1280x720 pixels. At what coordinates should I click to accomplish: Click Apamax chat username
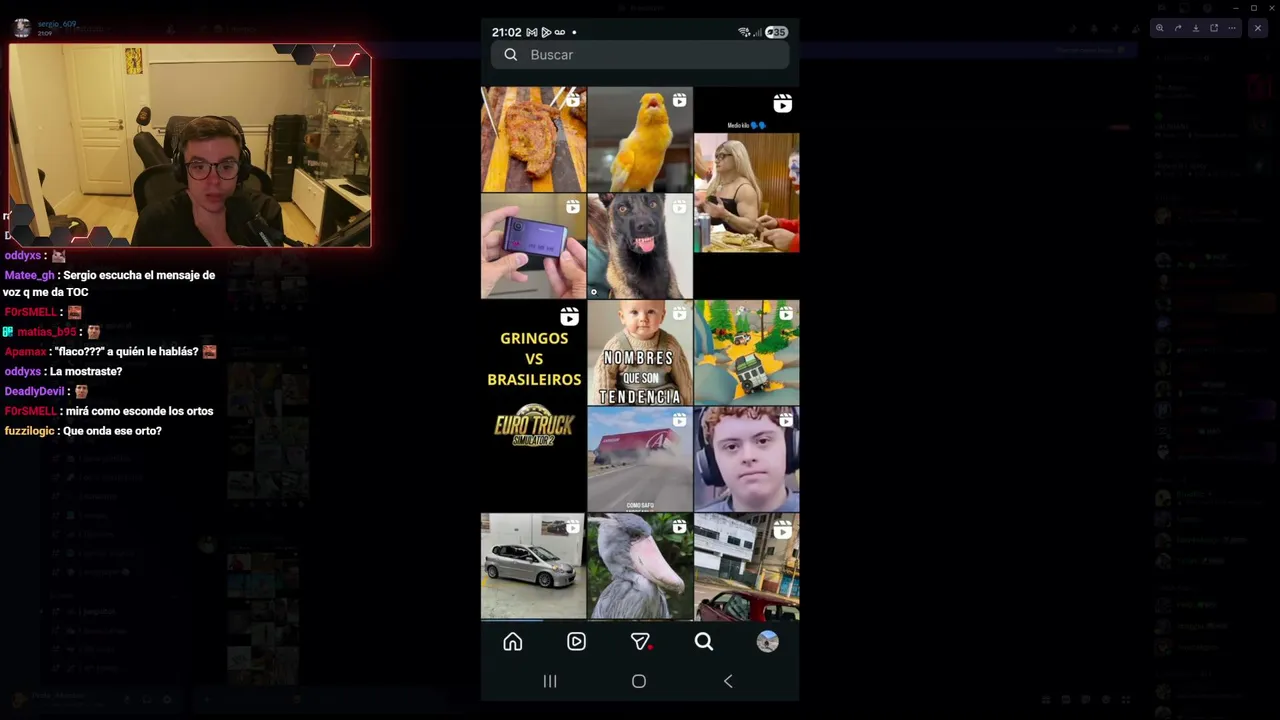(x=25, y=352)
